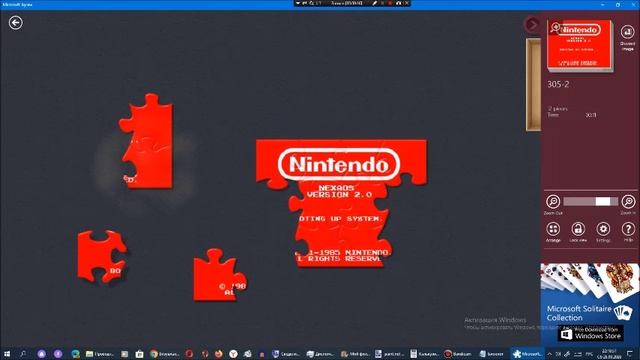Open puzzle Settings gear icon
The width and height of the screenshot is (640, 360).
(x=603, y=229)
